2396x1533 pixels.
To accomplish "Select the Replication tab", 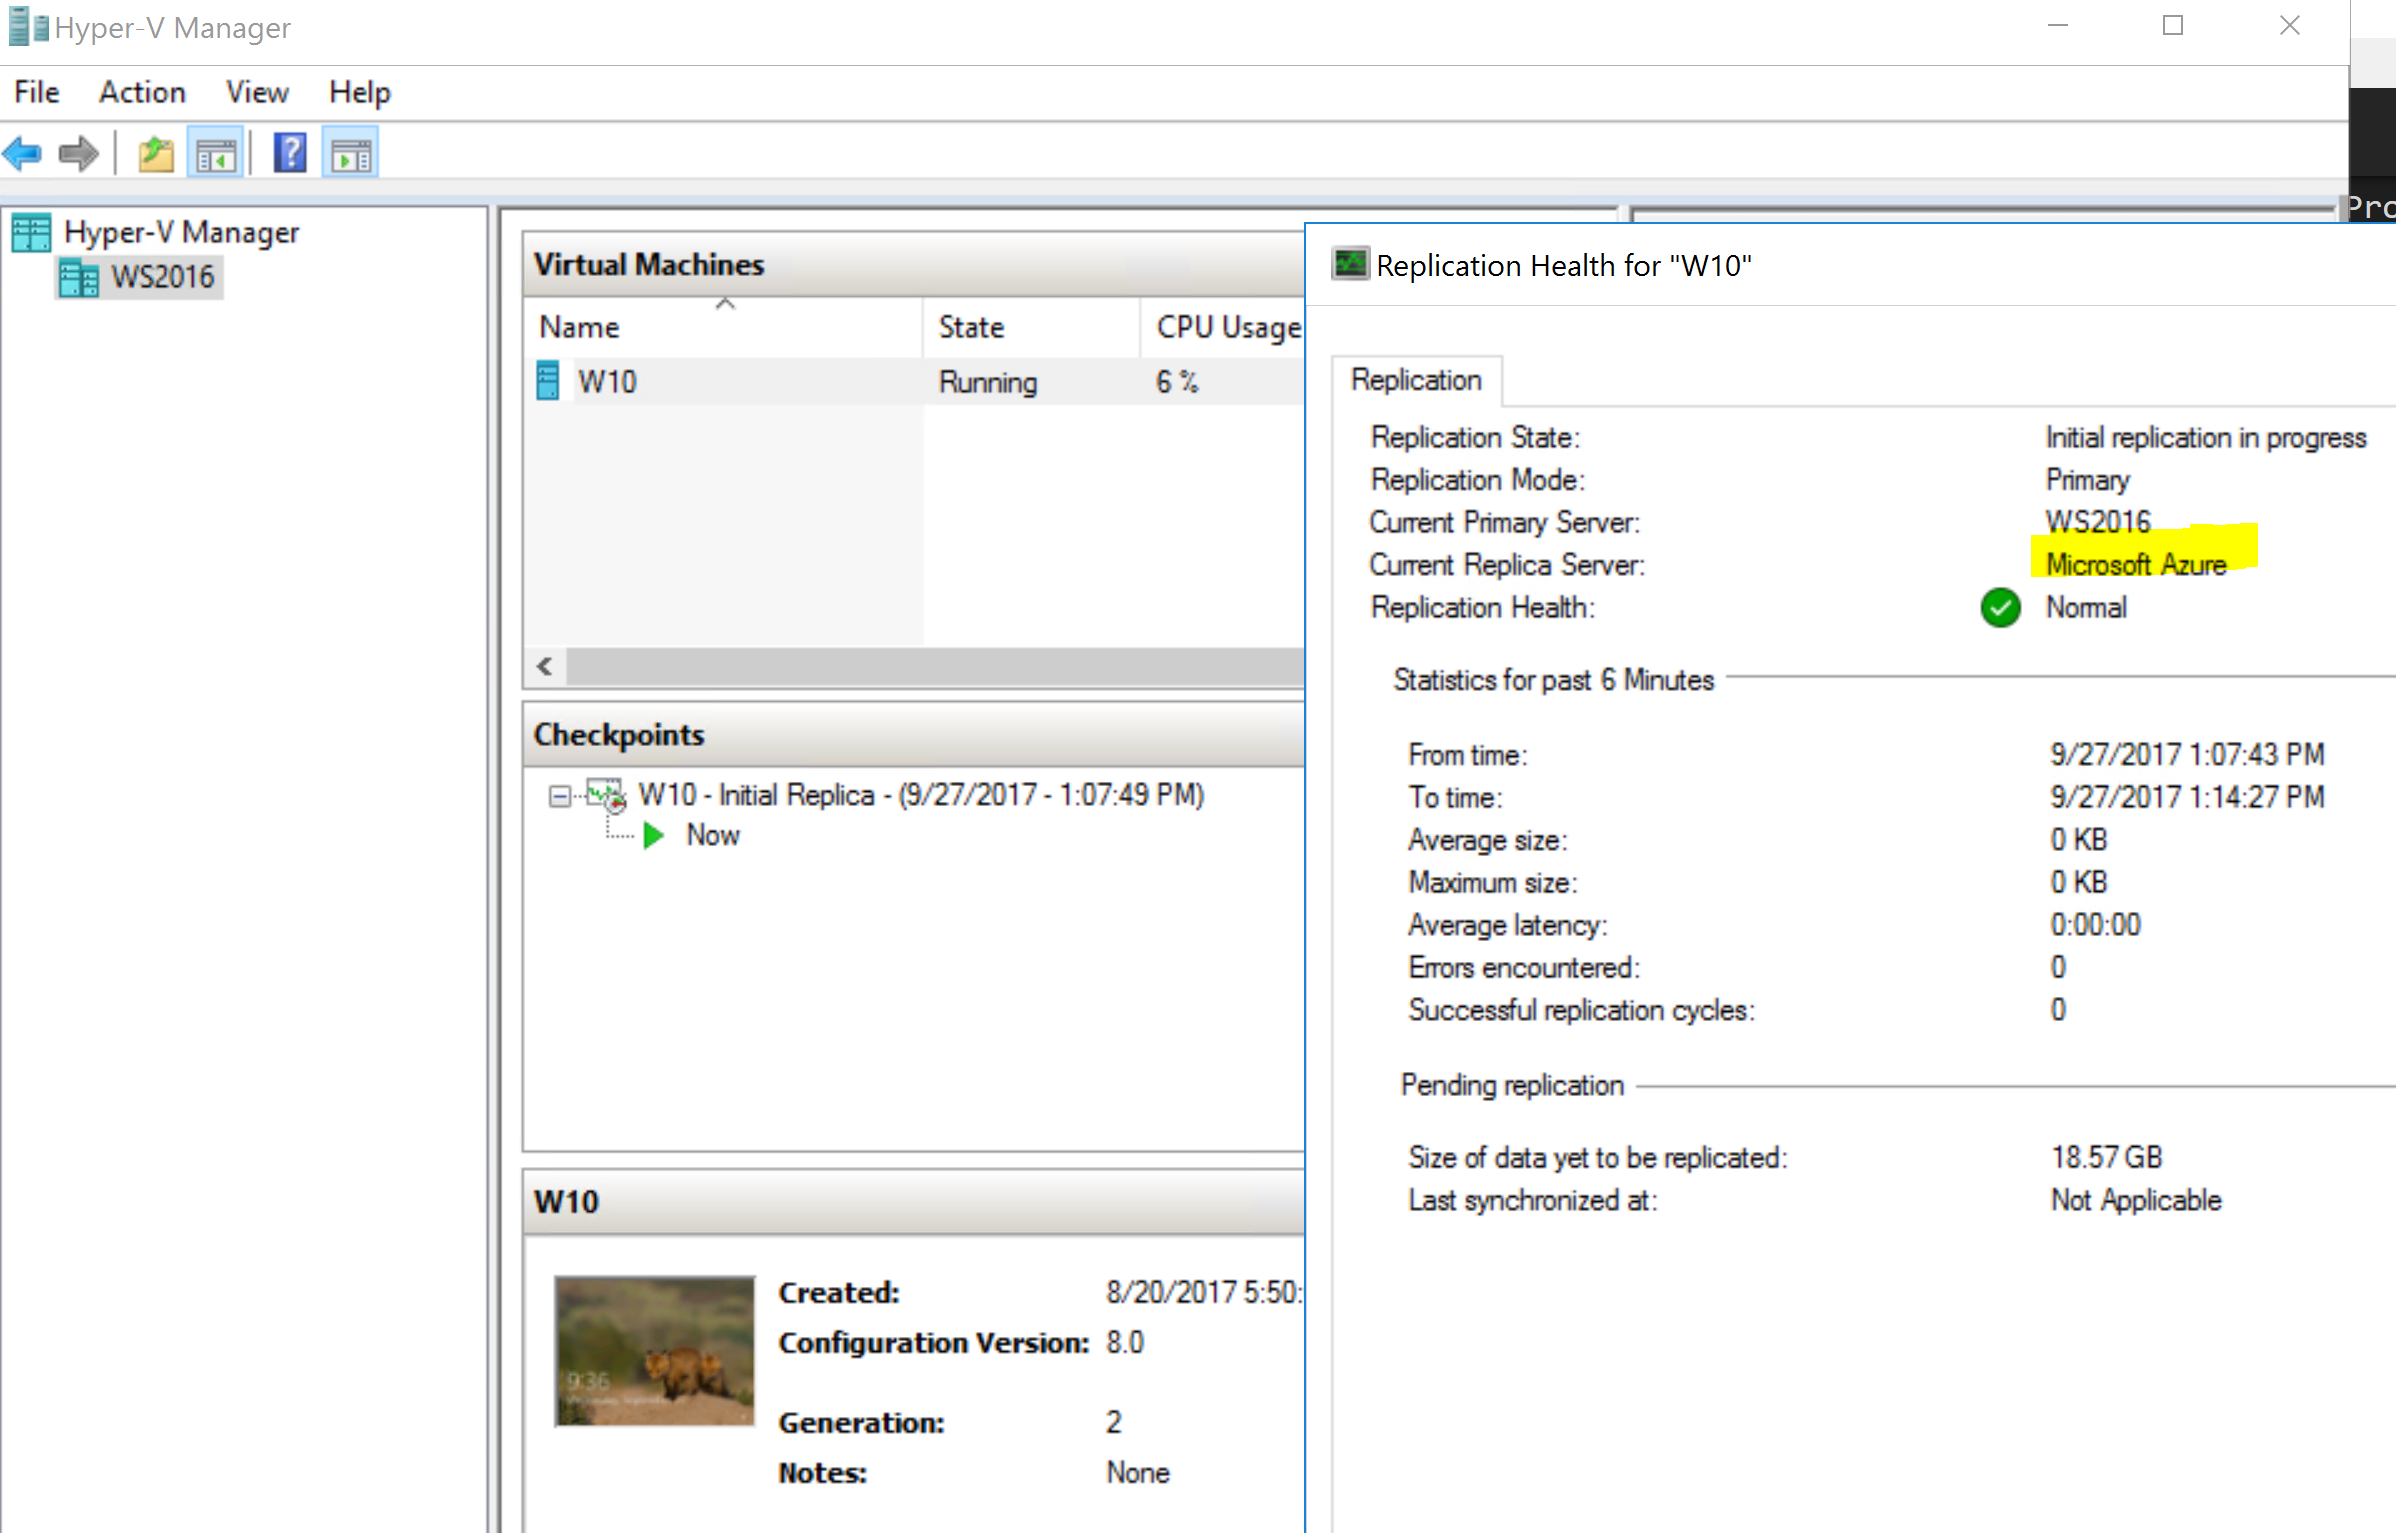I will click(1415, 380).
